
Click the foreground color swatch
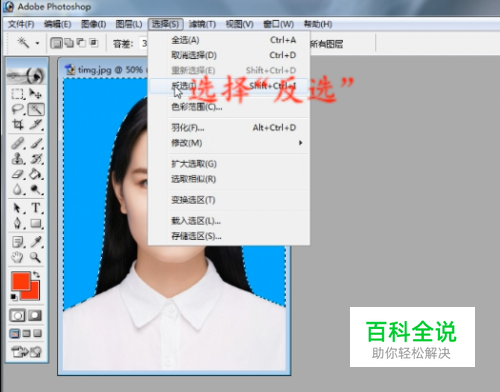pyautogui.click(x=20, y=281)
